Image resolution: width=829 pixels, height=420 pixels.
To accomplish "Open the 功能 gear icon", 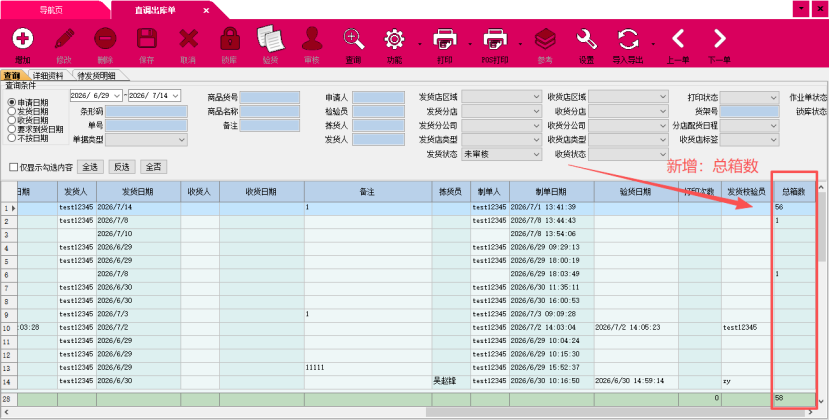I will click(394, 39).
